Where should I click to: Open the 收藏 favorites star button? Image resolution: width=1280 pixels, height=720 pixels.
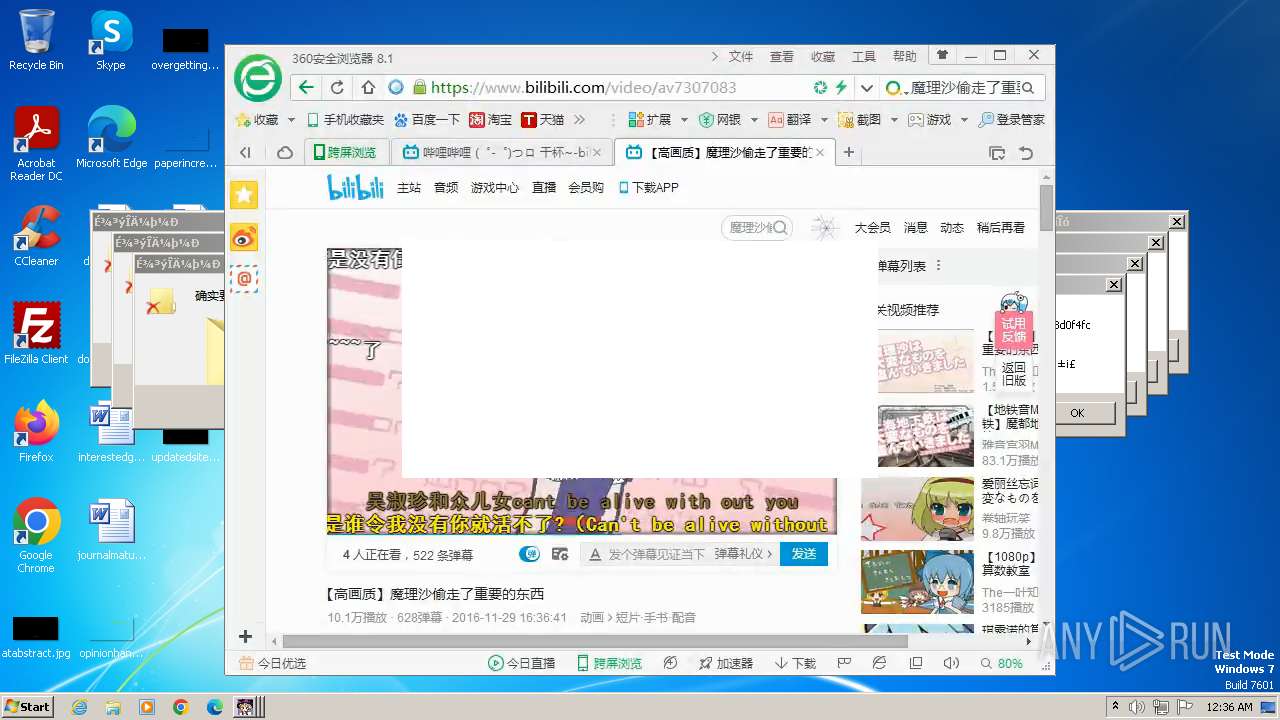click(x=258, y=120)
